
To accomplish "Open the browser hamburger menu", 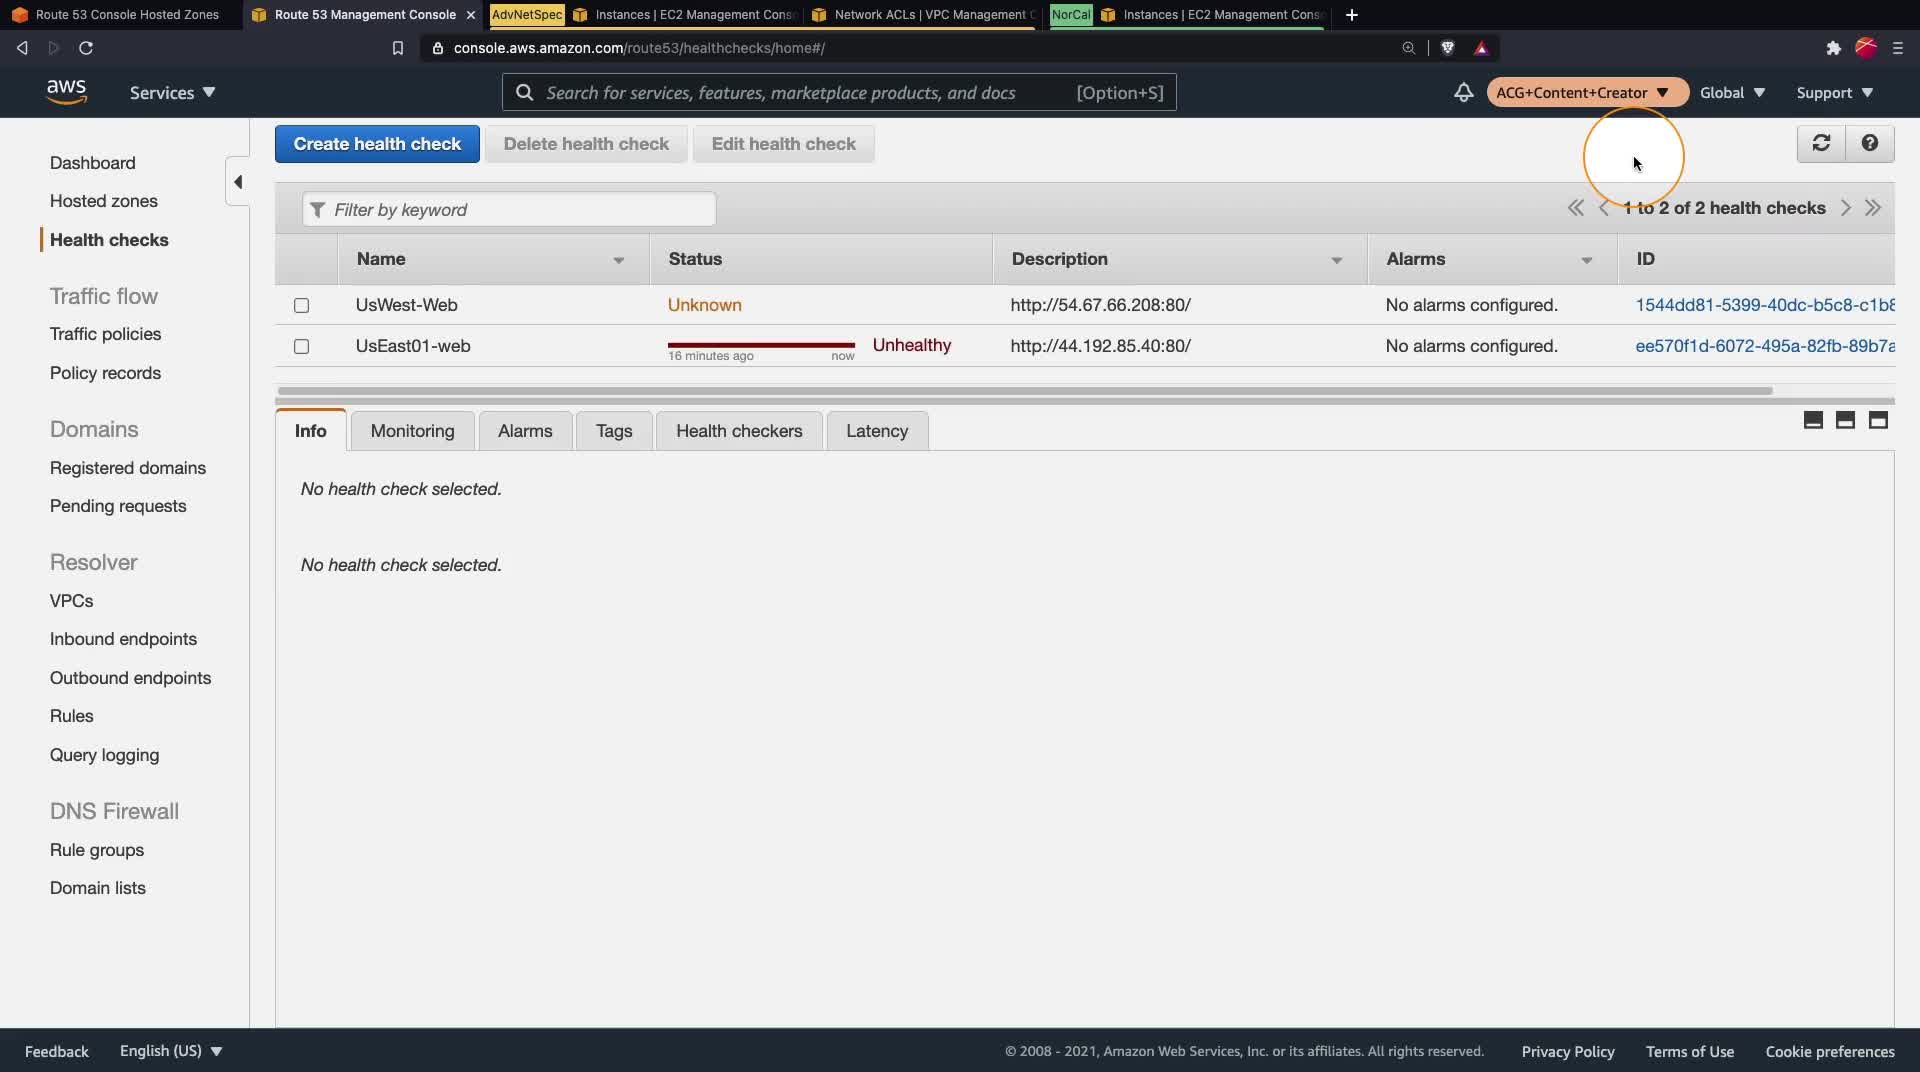I will pos(1897,48).
